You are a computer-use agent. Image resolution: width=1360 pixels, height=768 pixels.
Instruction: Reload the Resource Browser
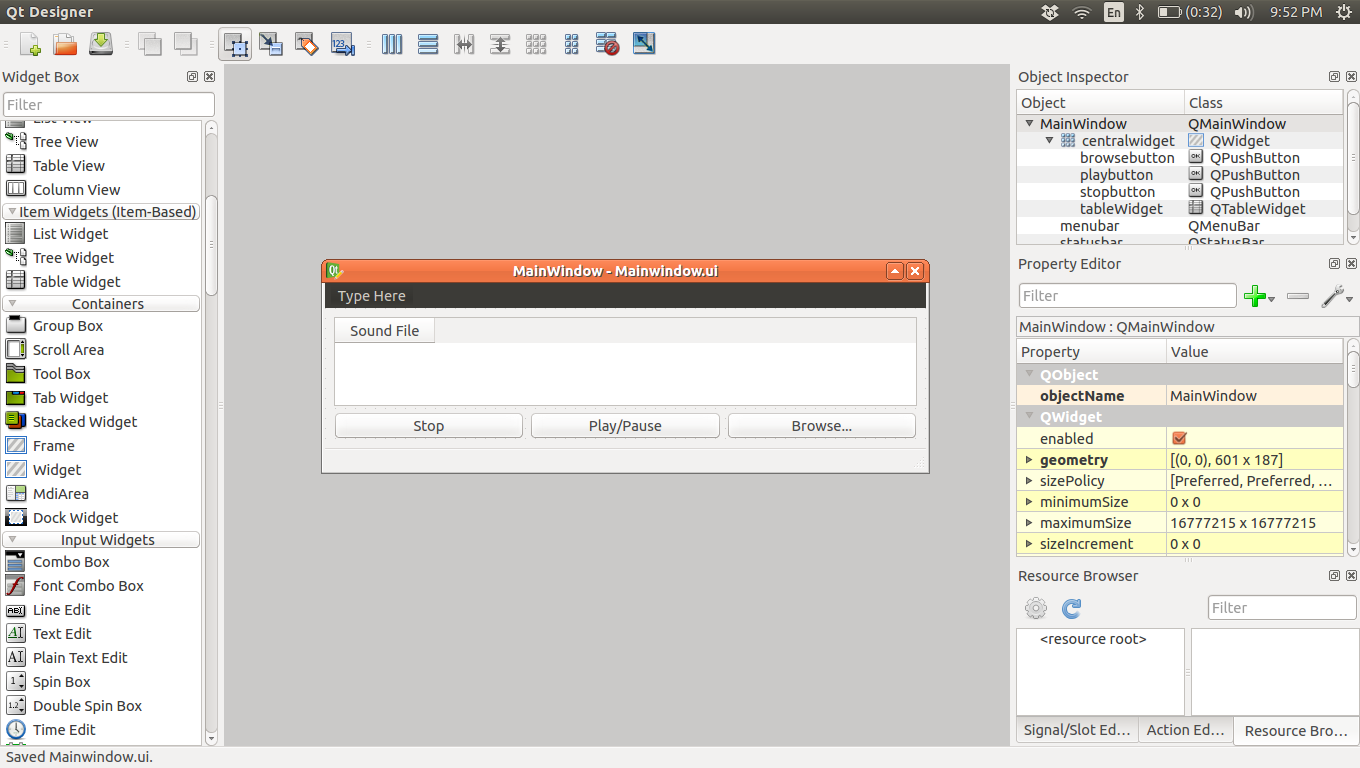click(1070, 608)
